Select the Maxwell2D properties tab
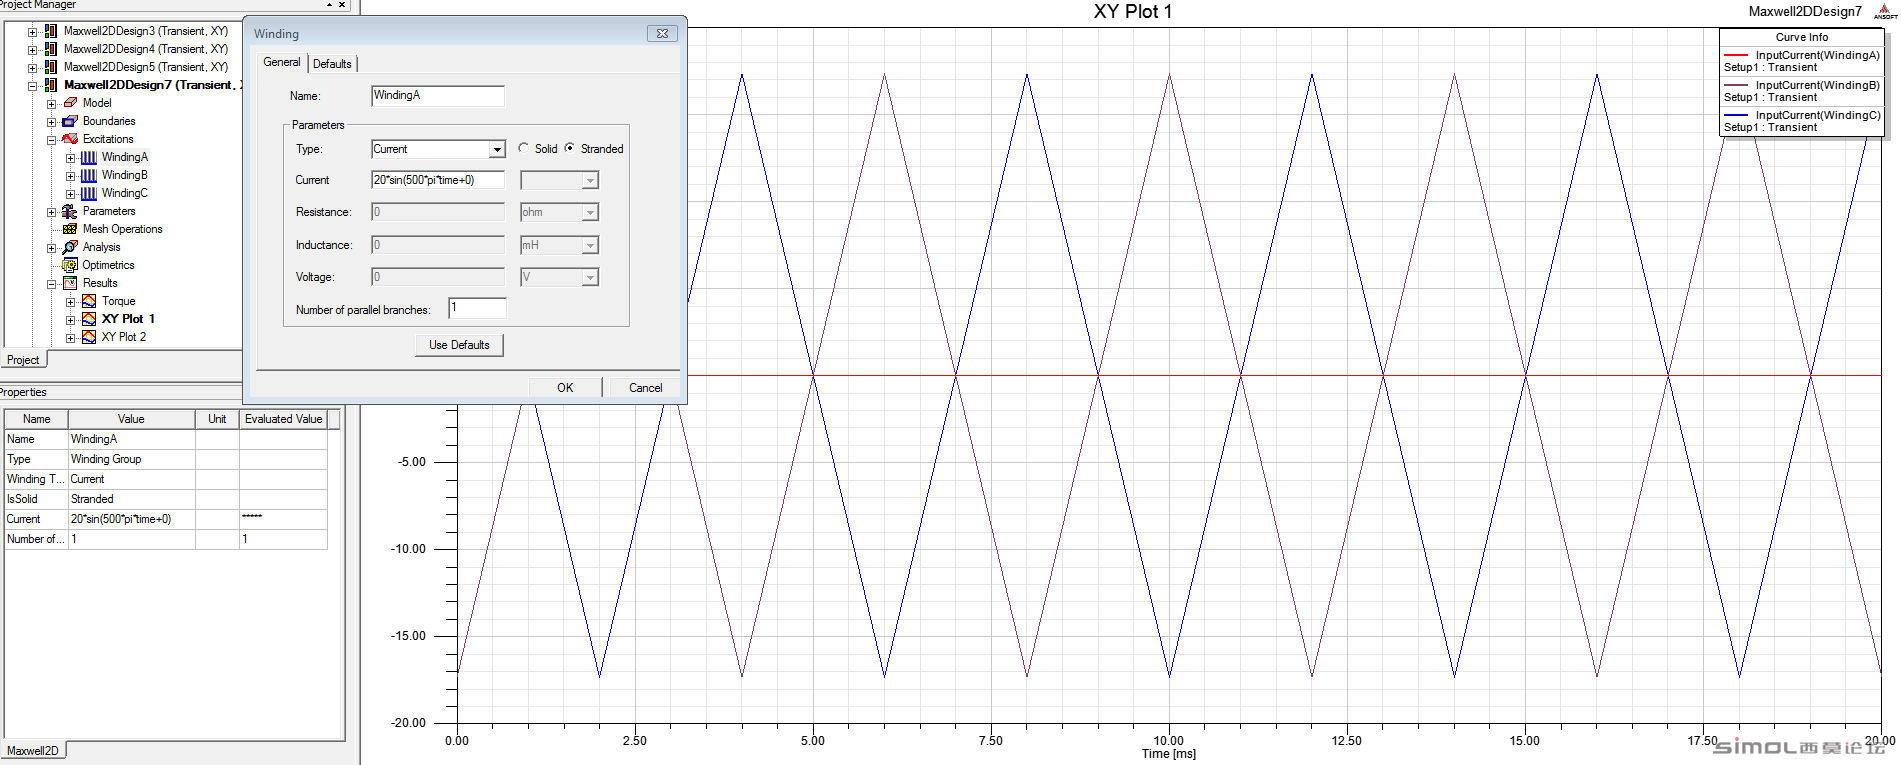 tap(32, 751)
